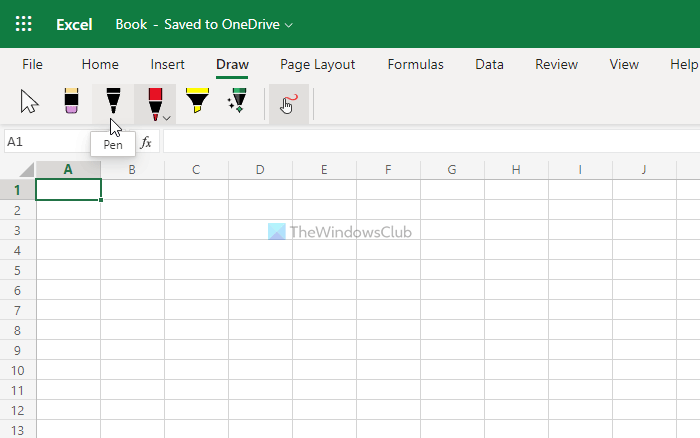Open the Formulas tab
The height and width of the screenshot is (438, 700).
(x=416, y=64)
